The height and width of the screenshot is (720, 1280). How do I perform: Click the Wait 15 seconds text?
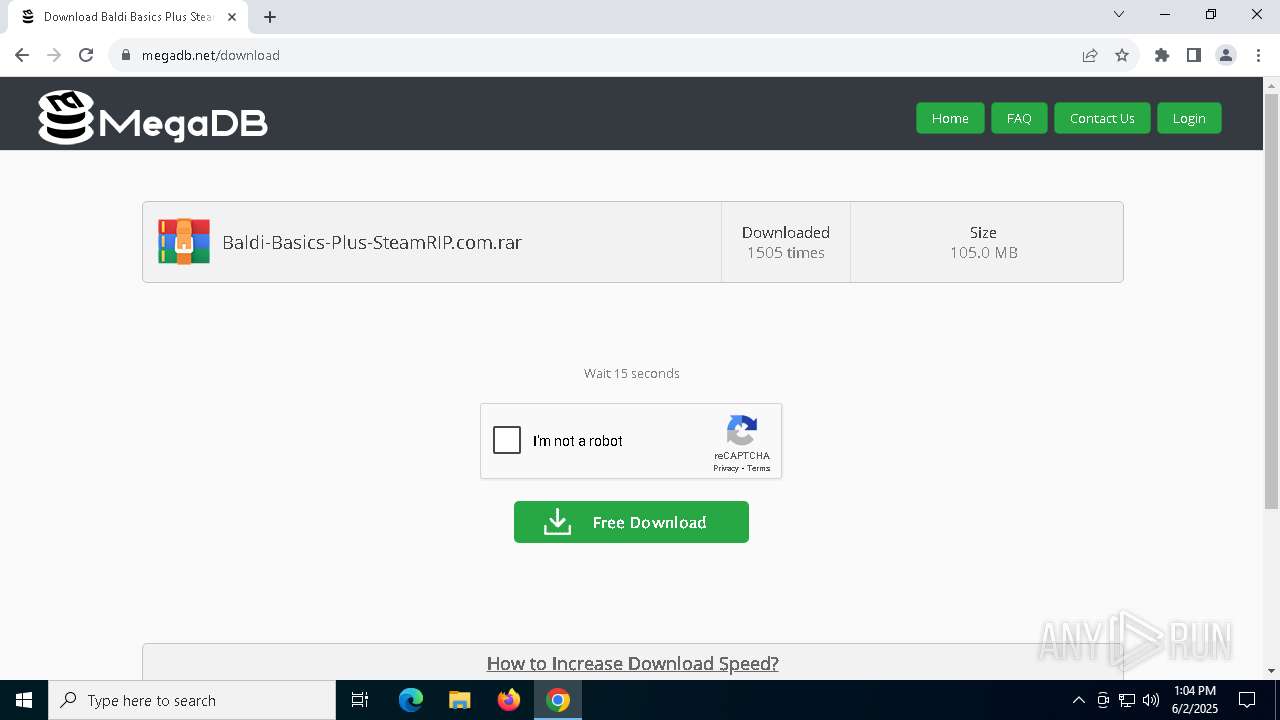click(x=632, y=373)
